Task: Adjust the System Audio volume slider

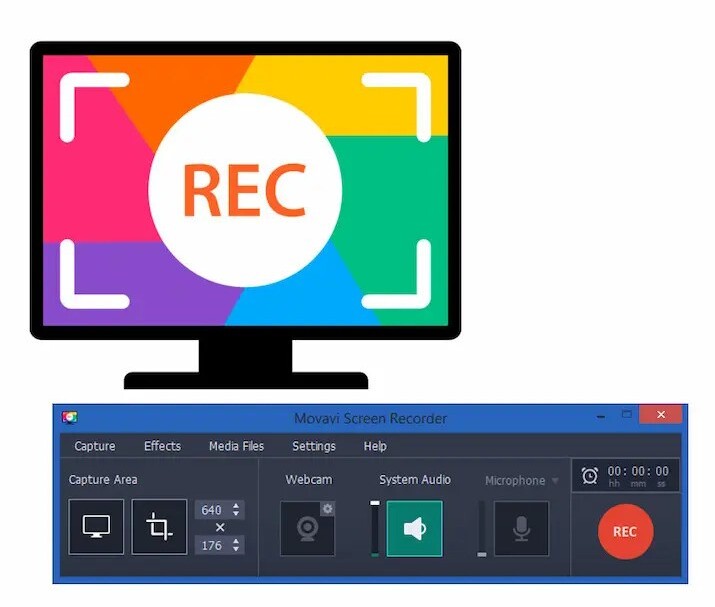Action: click(x=375, y=529)
